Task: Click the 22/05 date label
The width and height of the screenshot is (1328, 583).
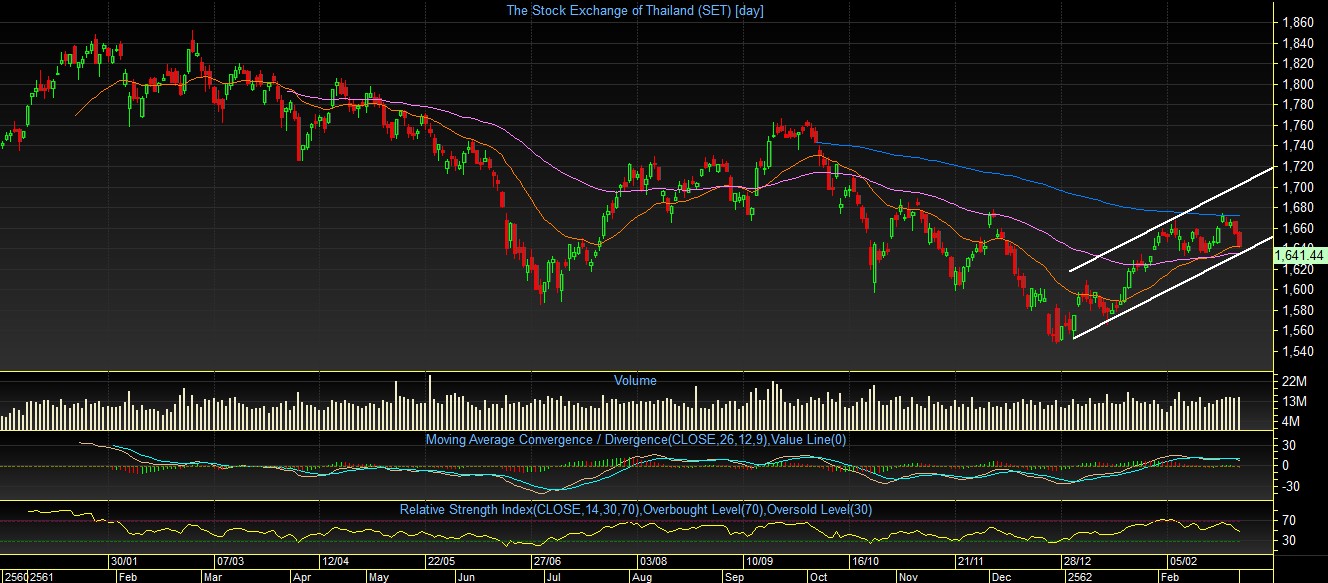Action: pyautogui.click(x=440, y=561)
